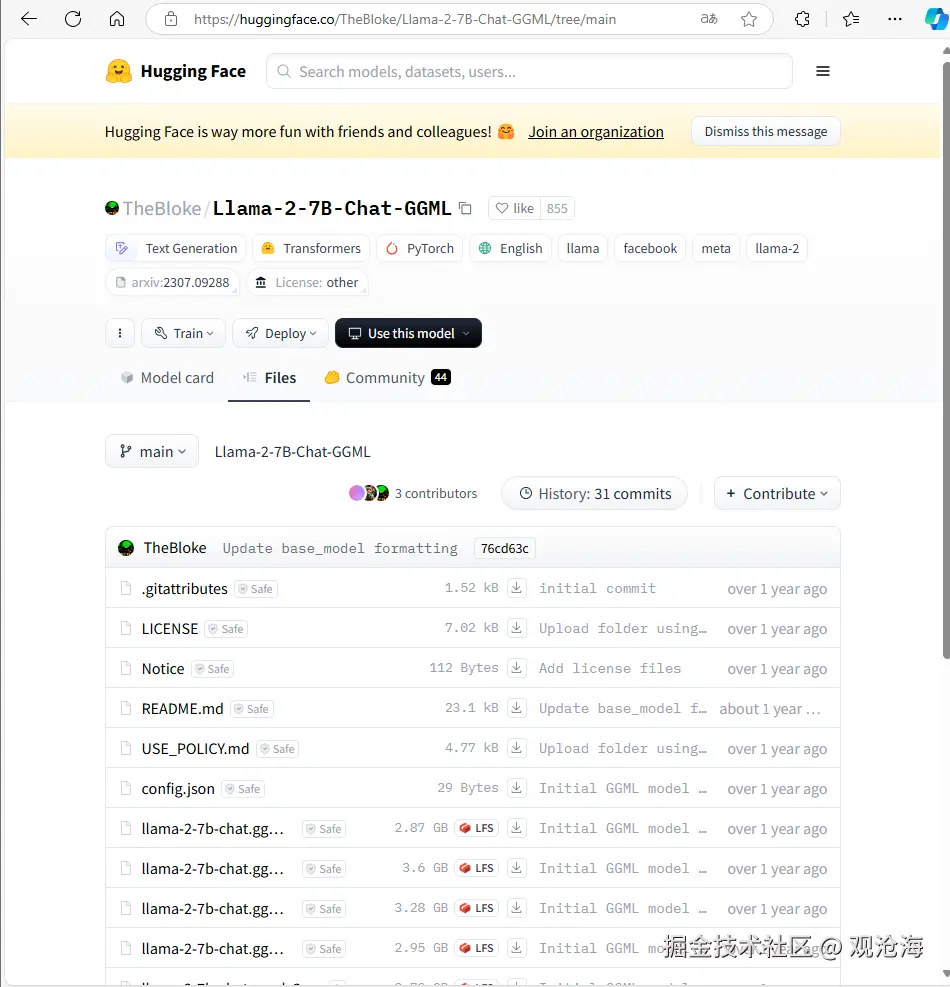Follow Join an organization link
950x987 pixels.
click(x=596, y=132)
